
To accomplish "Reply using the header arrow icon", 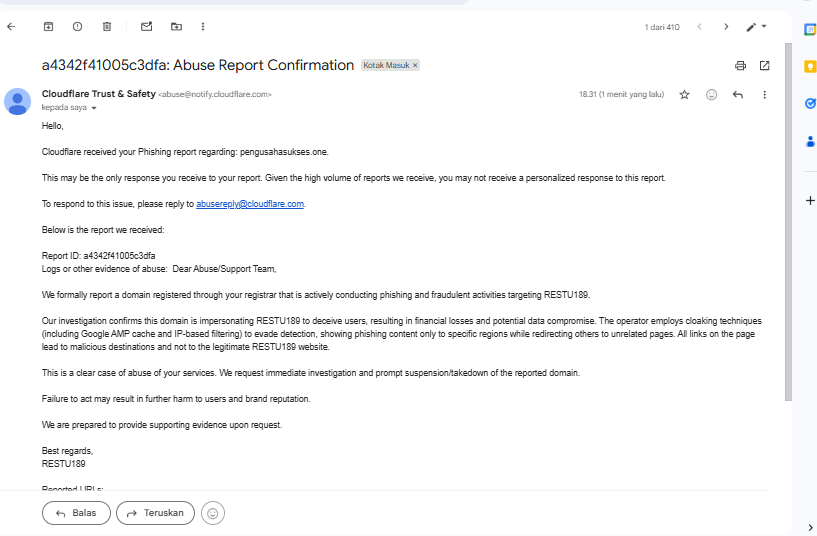I will click(738, 95).
